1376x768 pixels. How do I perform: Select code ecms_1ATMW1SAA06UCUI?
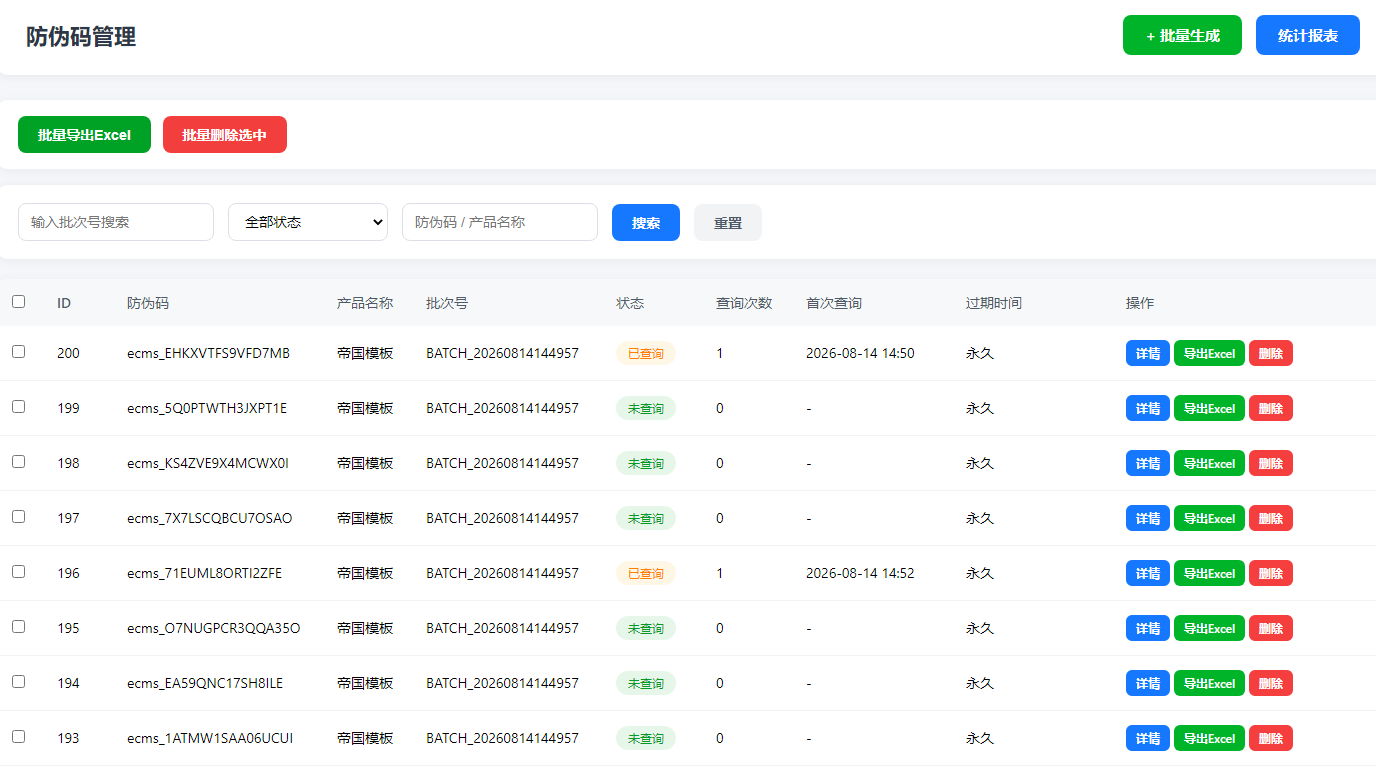210,738
